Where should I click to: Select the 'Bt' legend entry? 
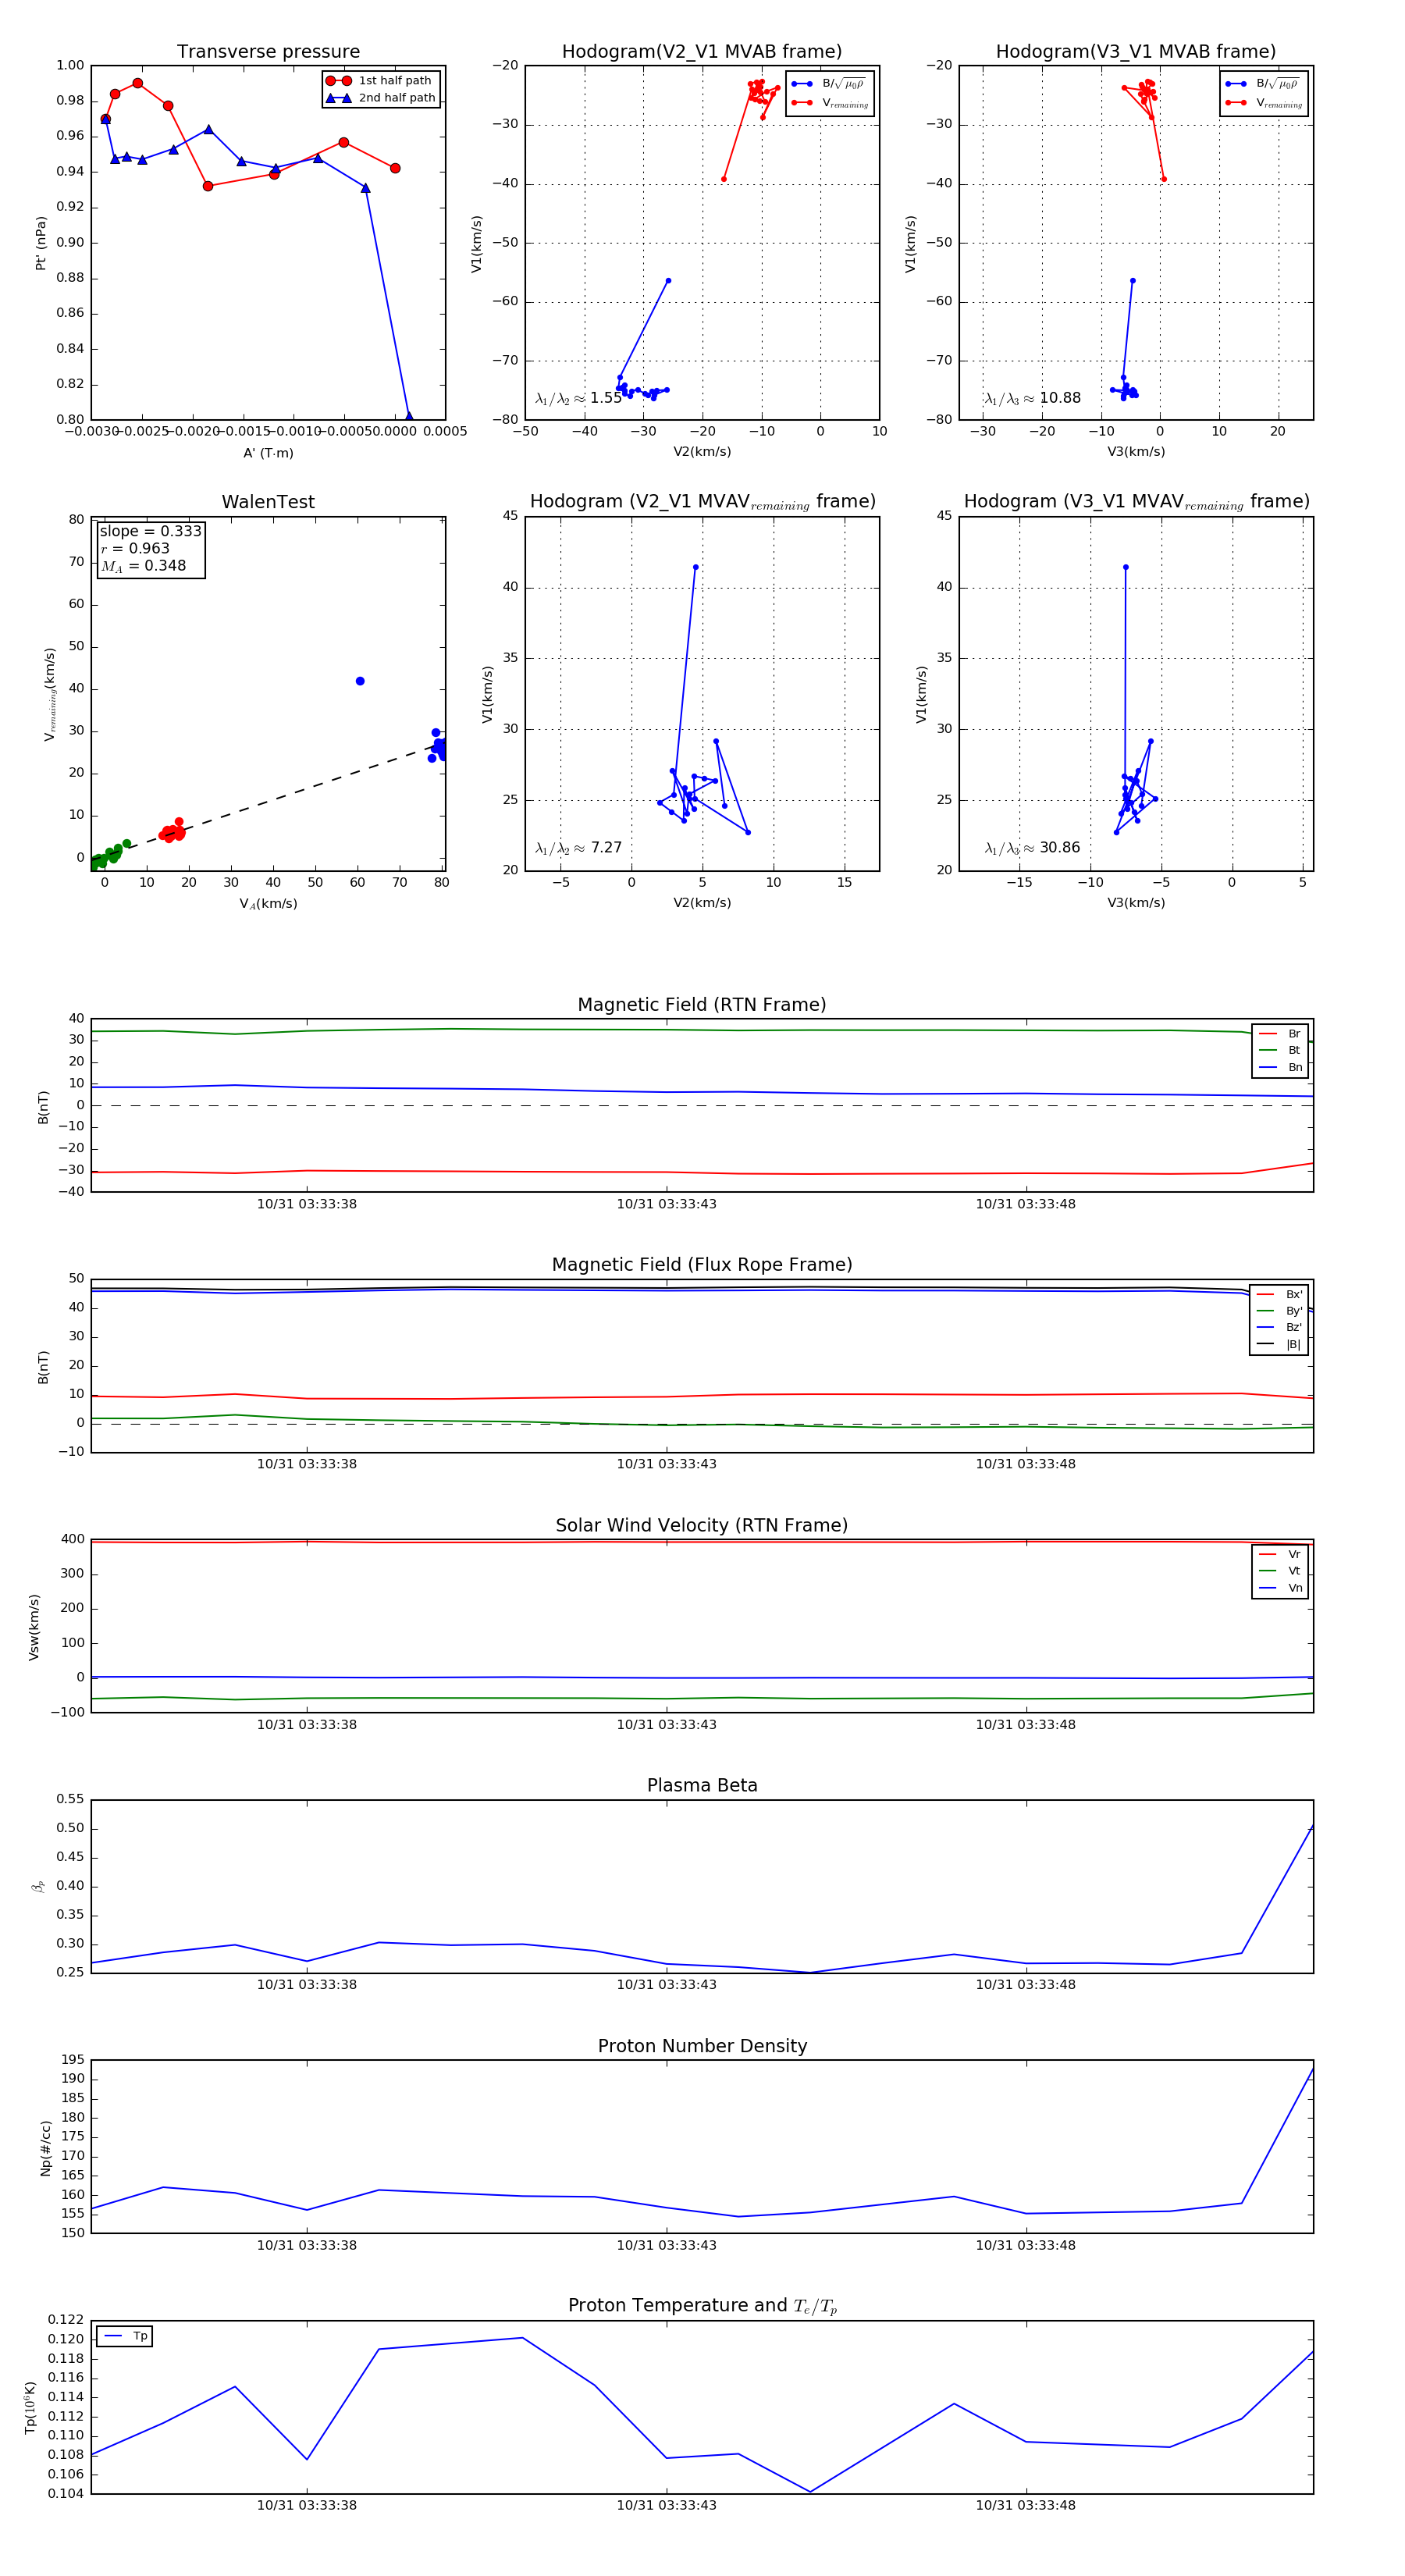[1280, 1050]
